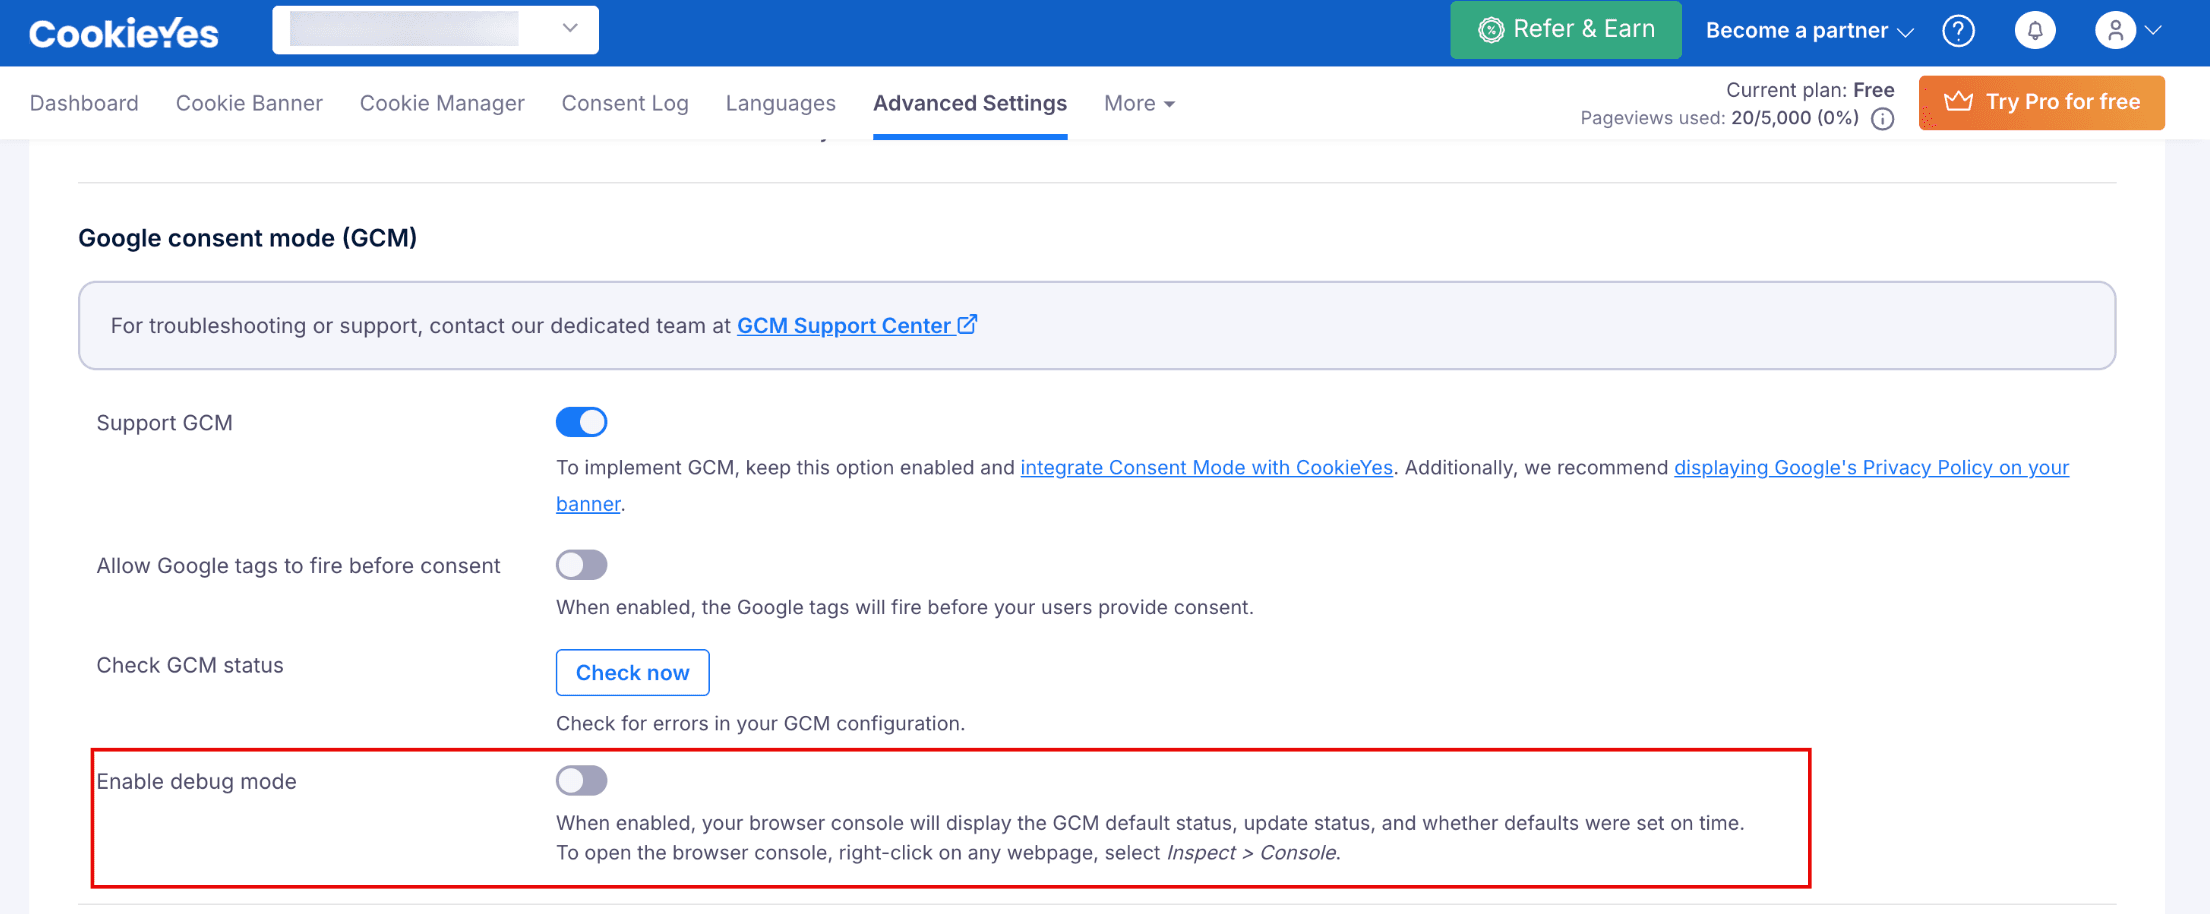The height and width of the screenshot is (914, 2210).
Task: Click the pageviews info icon
Action: pos(1883,119)
